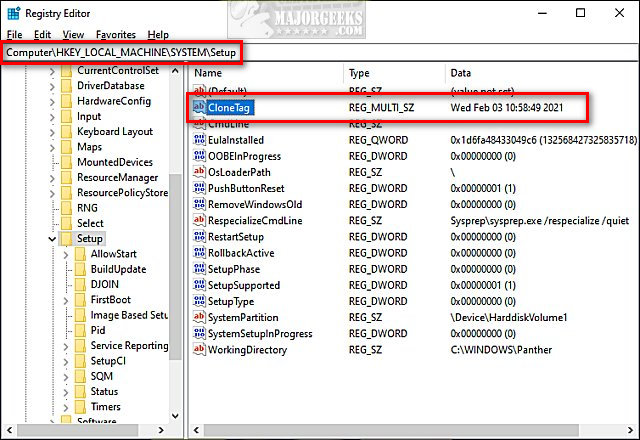Viewport: 640px width, 440px height.
Task: Click the registry path address bar
Action: 320,53
